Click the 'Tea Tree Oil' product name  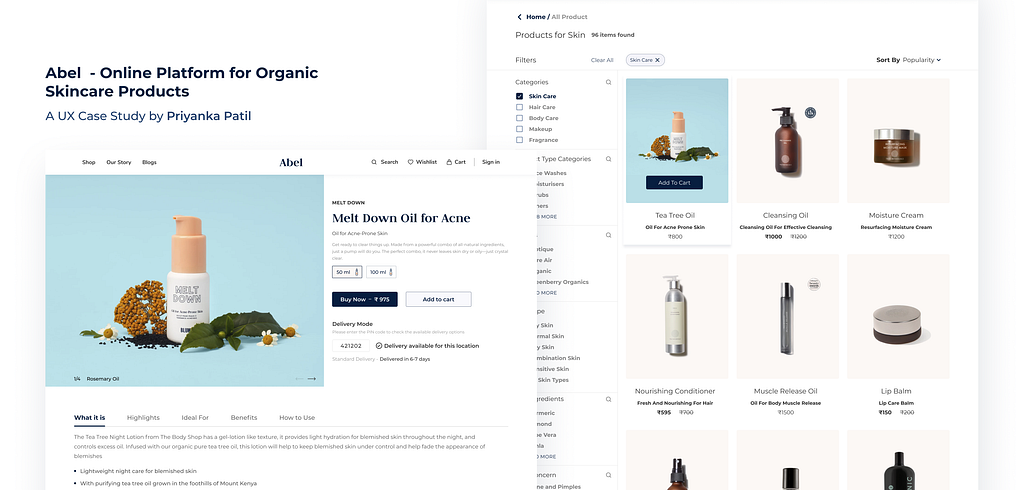click(675, 215)
